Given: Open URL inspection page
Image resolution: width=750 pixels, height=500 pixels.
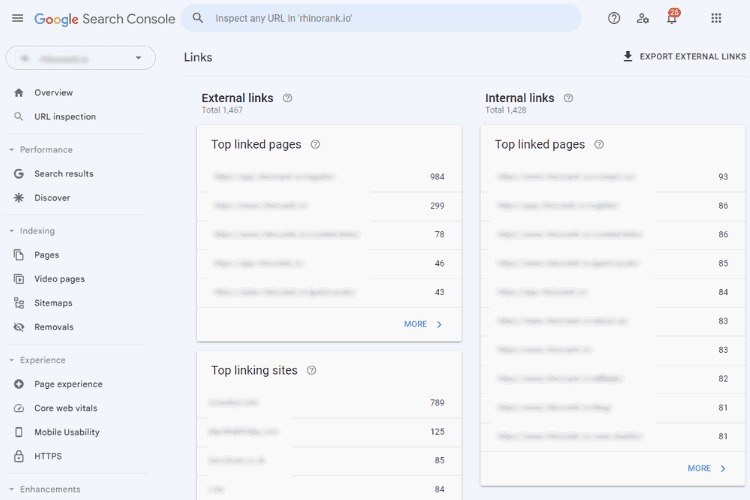Looking at the screenshot, I should coord(65,116).
